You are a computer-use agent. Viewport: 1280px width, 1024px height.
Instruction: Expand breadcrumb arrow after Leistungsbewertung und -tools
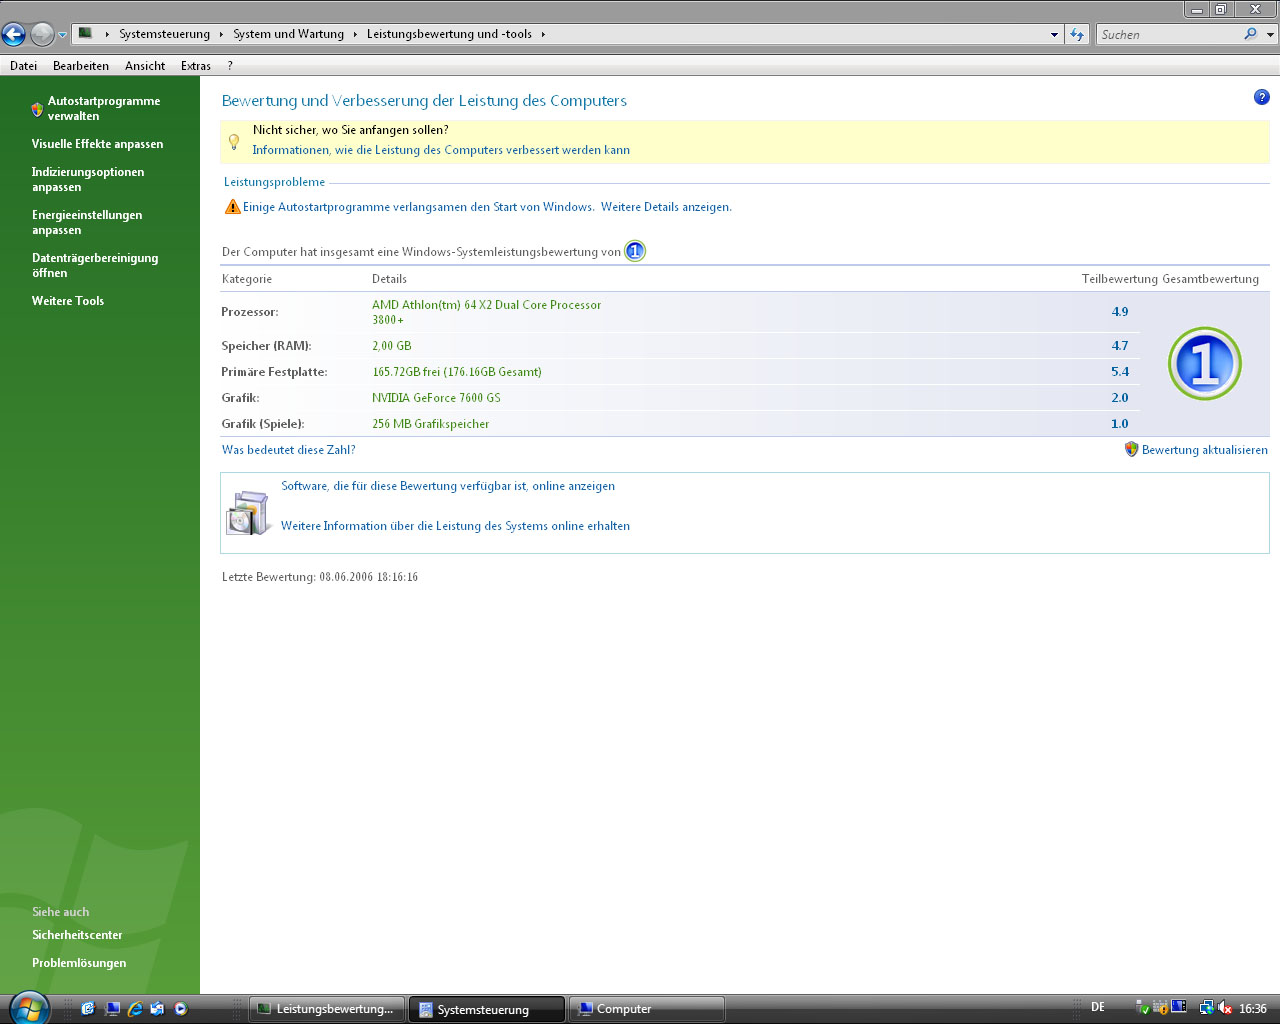(x=543, y=34)
